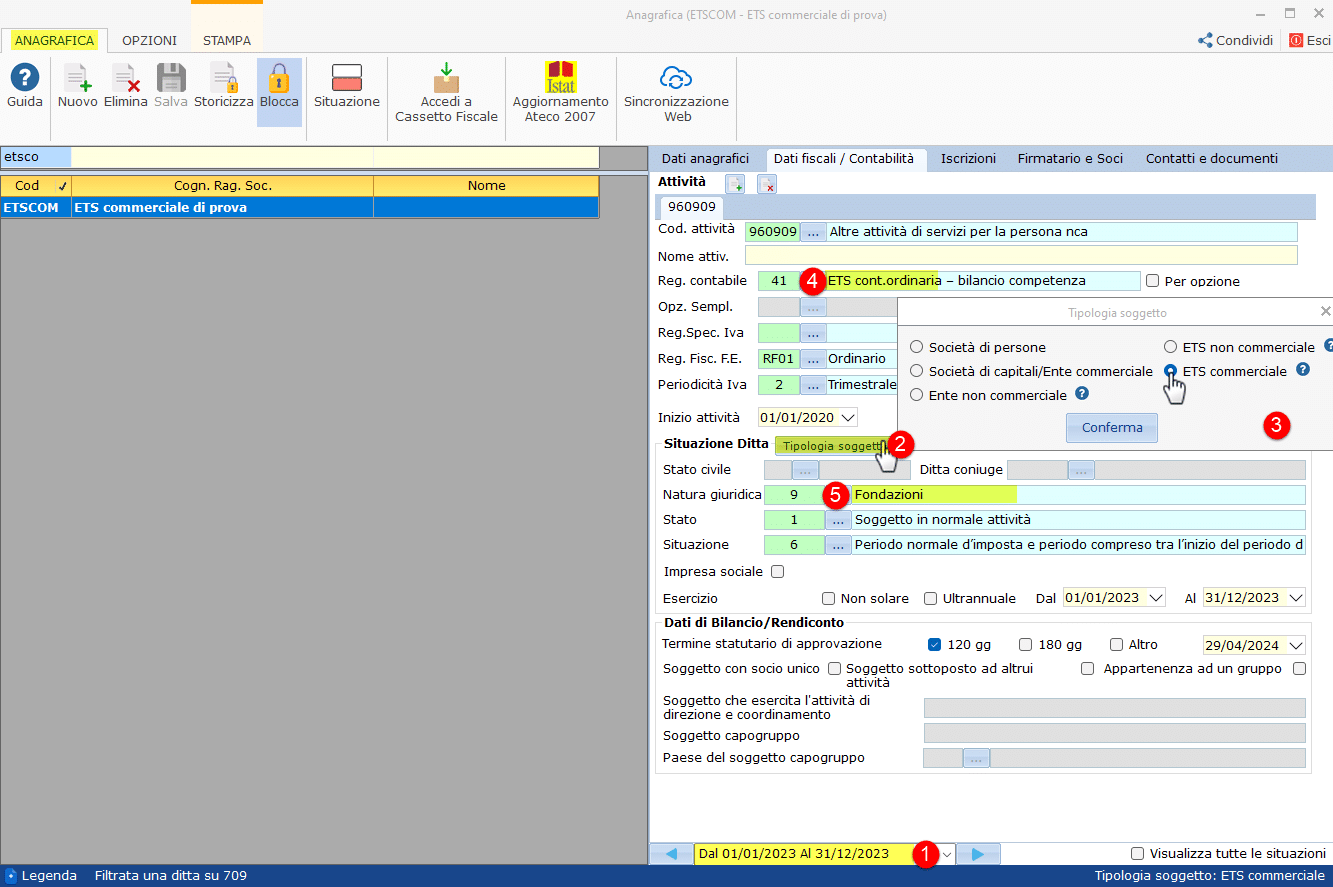Viewport: 1333px width, 887px height.
Task: Open Periodicità Iva lookup ellipsis button
Action: click(813, 384)
